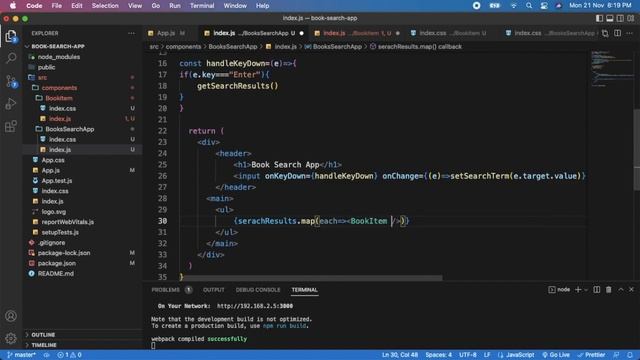Toggle secondary side bar layout icon

click(x=620, y=18)
